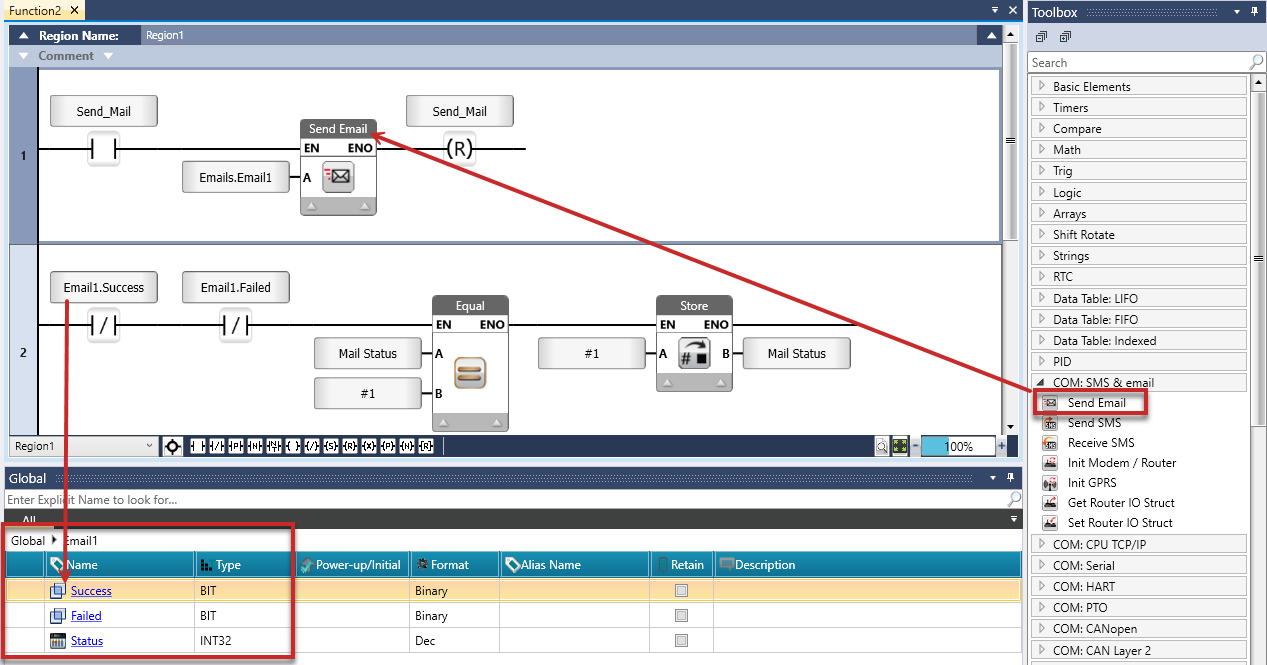Switch to the Function2 tab
Image resolution: width=1267 pixels, height=665 pixels.
(x=44, y=10)
